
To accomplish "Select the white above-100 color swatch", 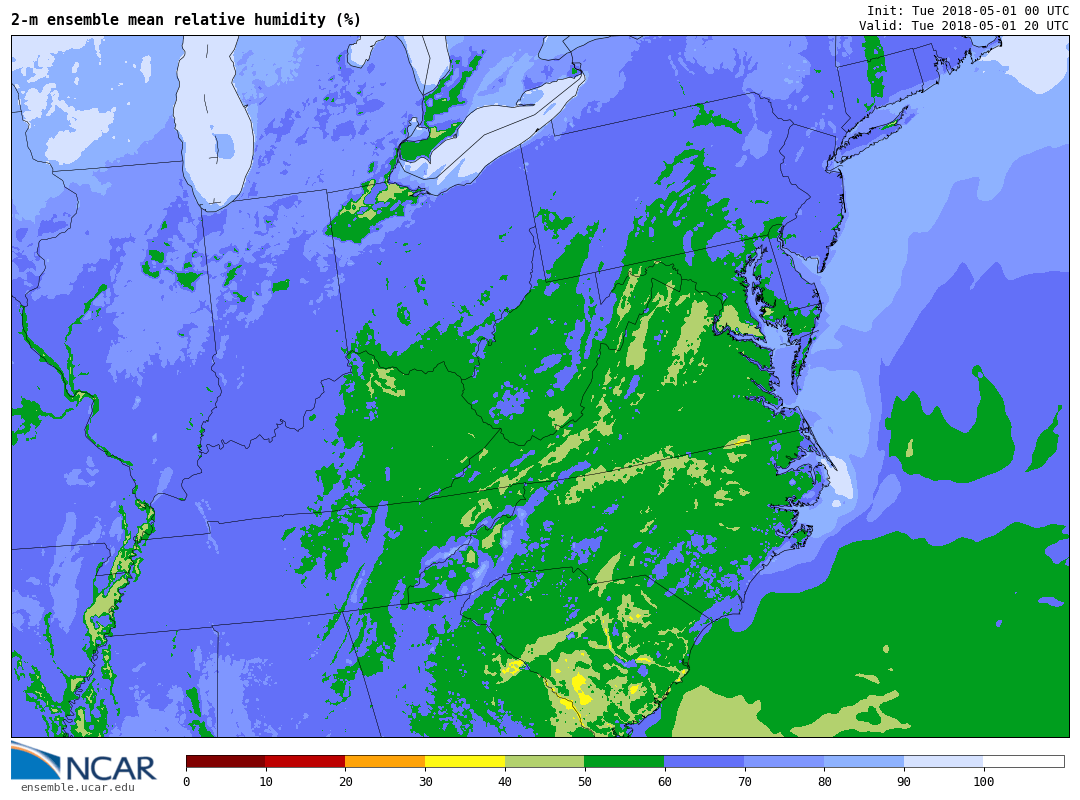I will (x=1024, y=761).
